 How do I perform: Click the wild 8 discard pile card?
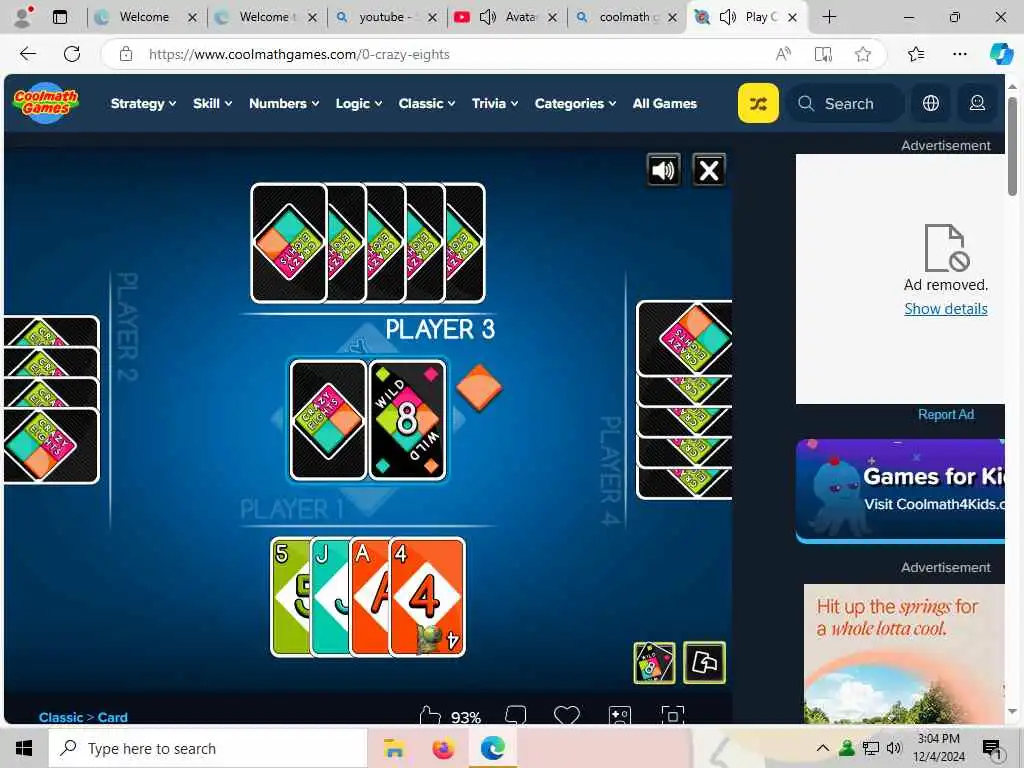coord(408,420)
